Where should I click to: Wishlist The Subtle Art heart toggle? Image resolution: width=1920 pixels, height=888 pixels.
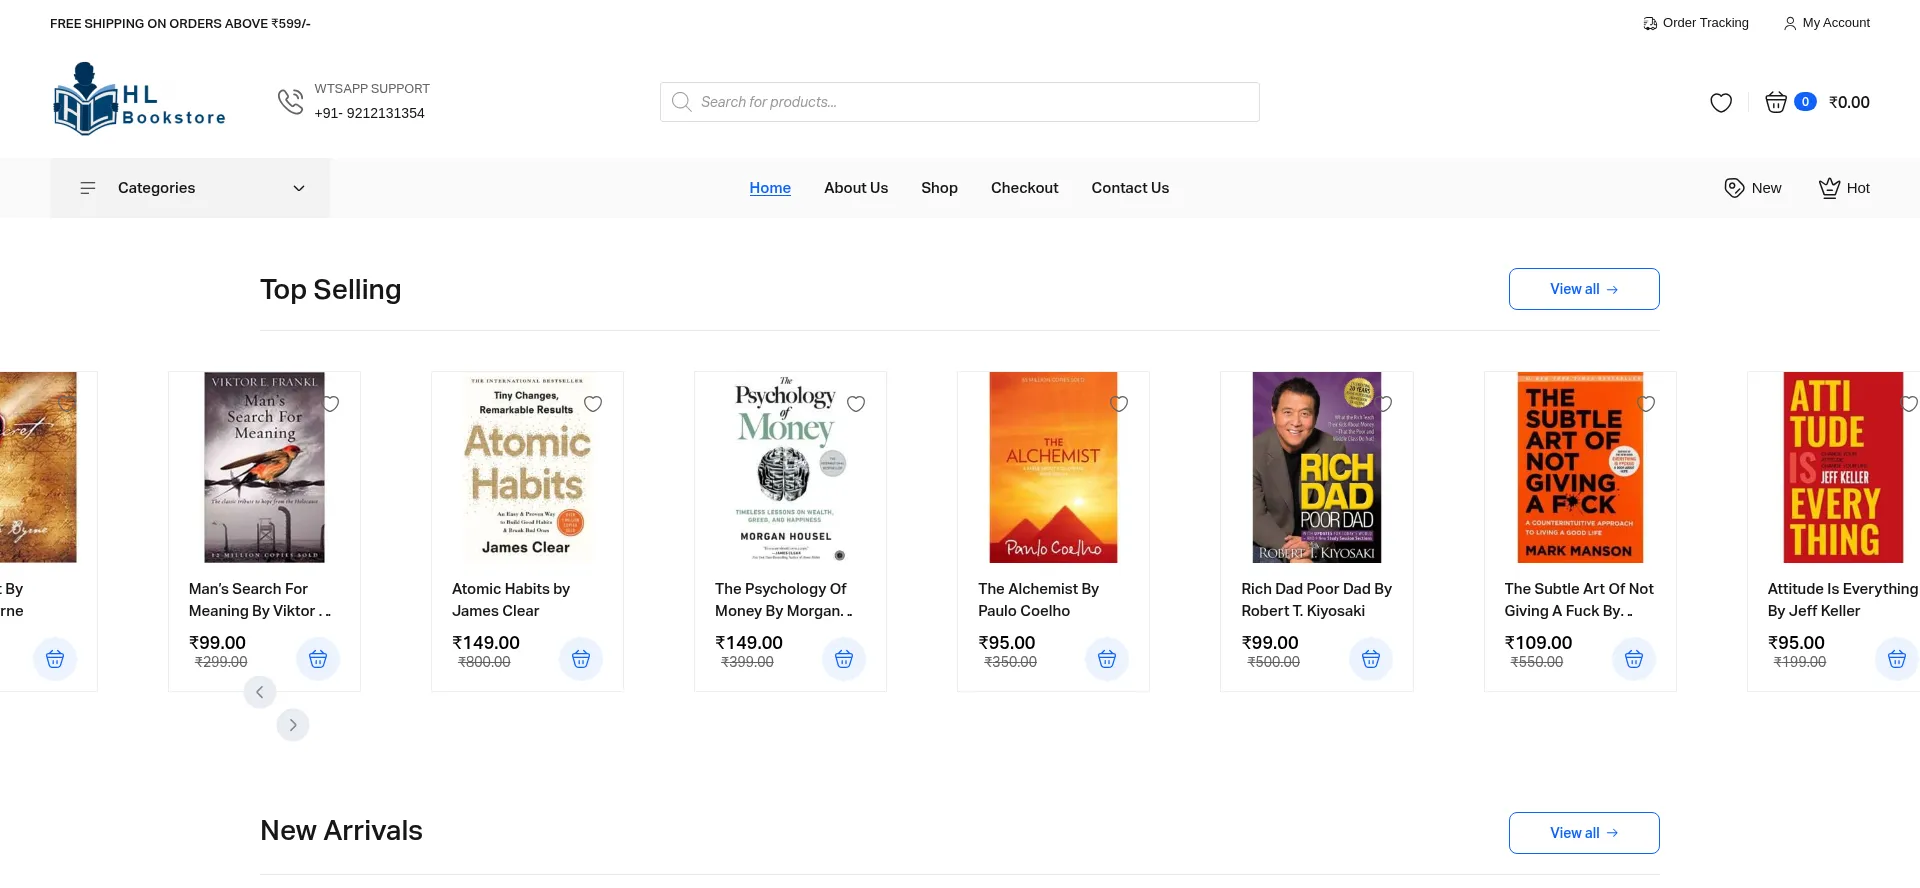[x=1646, y=404]
